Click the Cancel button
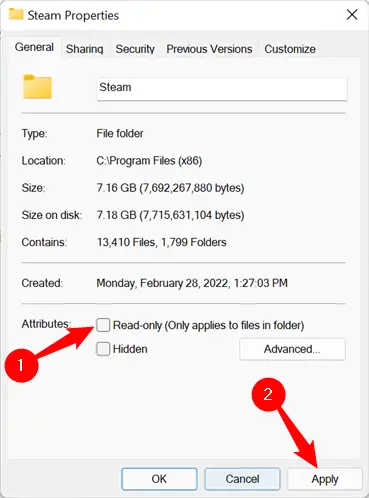 [242, 479]
